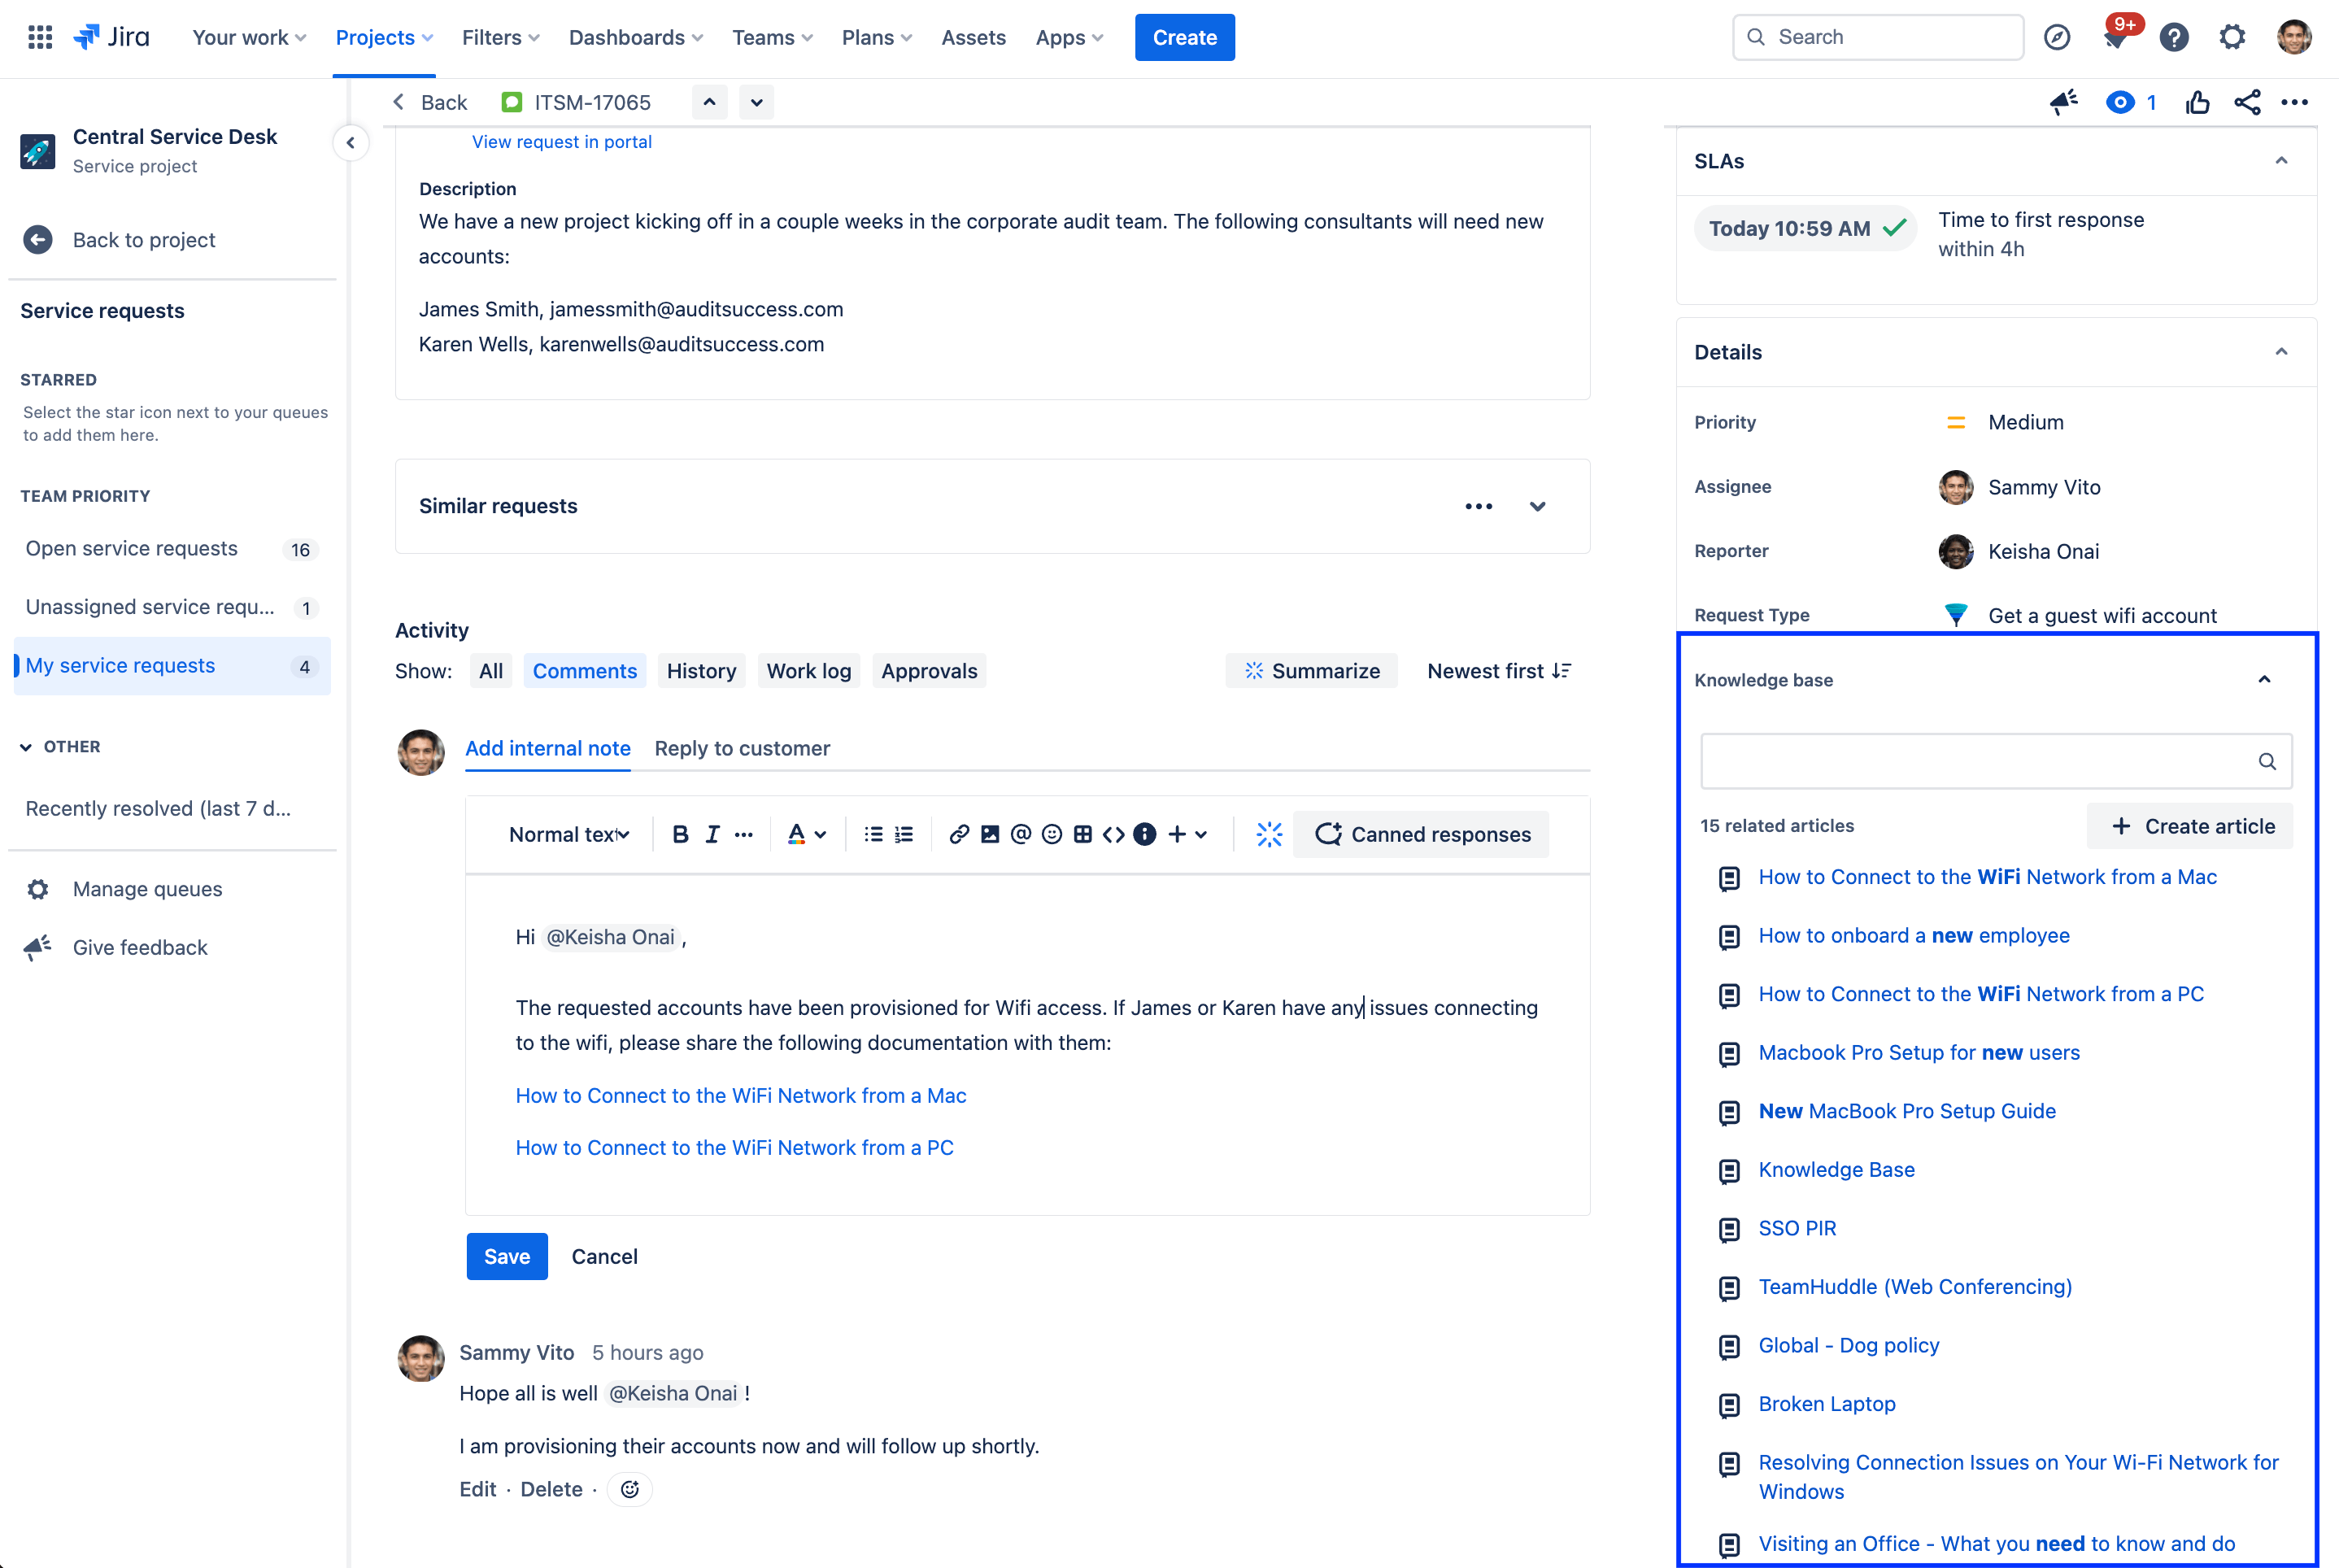2339x1568 pixels.
Task: Click the AI Summarize icon
Action: pyautogui.click(x=1251, y=670)
